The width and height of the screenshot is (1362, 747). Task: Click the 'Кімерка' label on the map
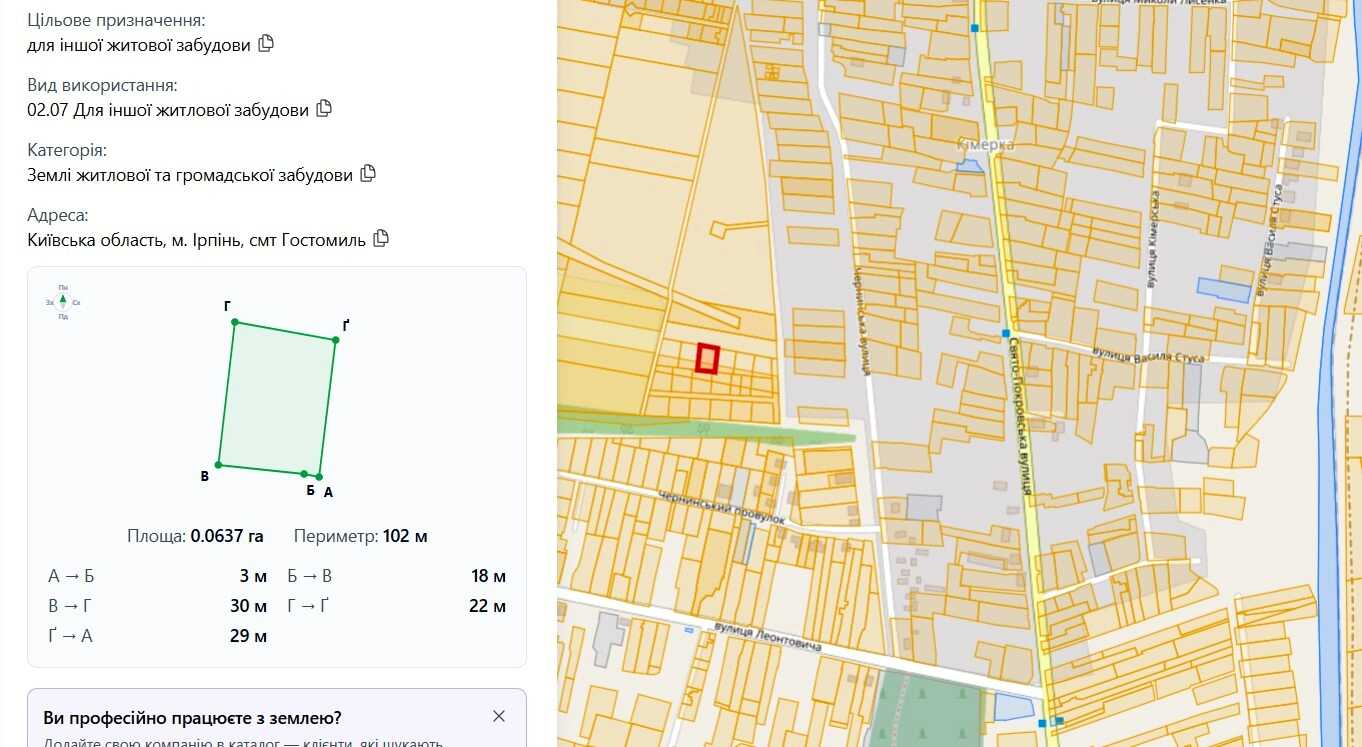click(985, 145)
